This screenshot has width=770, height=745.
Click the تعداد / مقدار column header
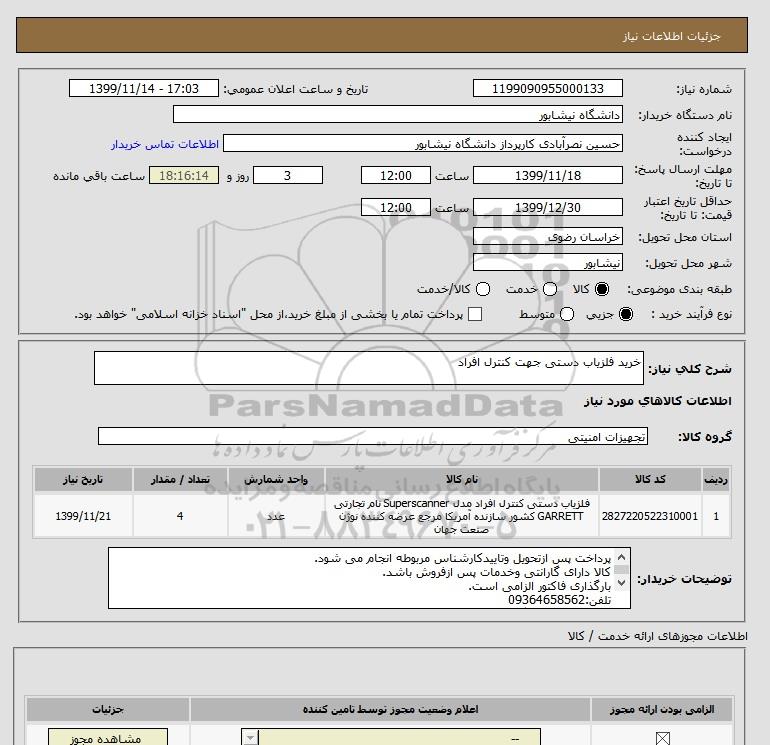[180, 479]
